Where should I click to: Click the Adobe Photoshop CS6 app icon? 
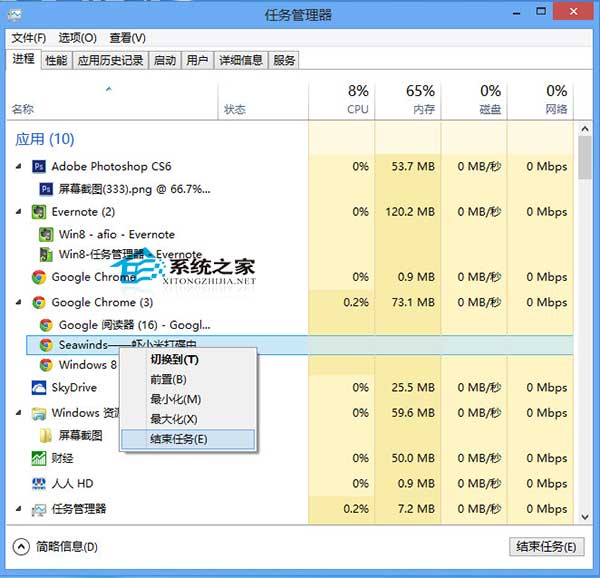point(39,167)
